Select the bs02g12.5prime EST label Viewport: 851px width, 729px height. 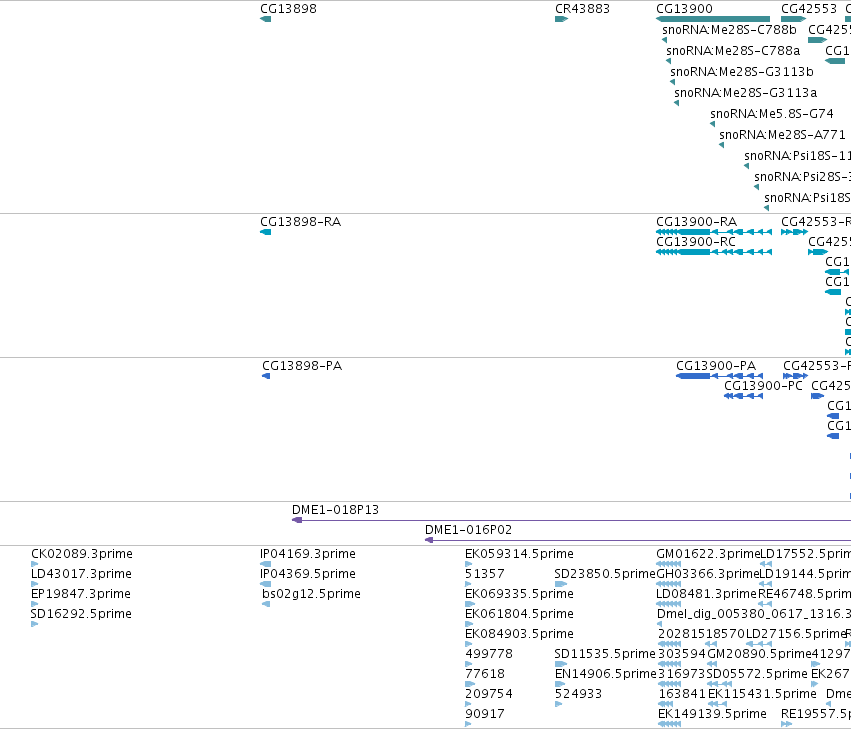point(312,594)
